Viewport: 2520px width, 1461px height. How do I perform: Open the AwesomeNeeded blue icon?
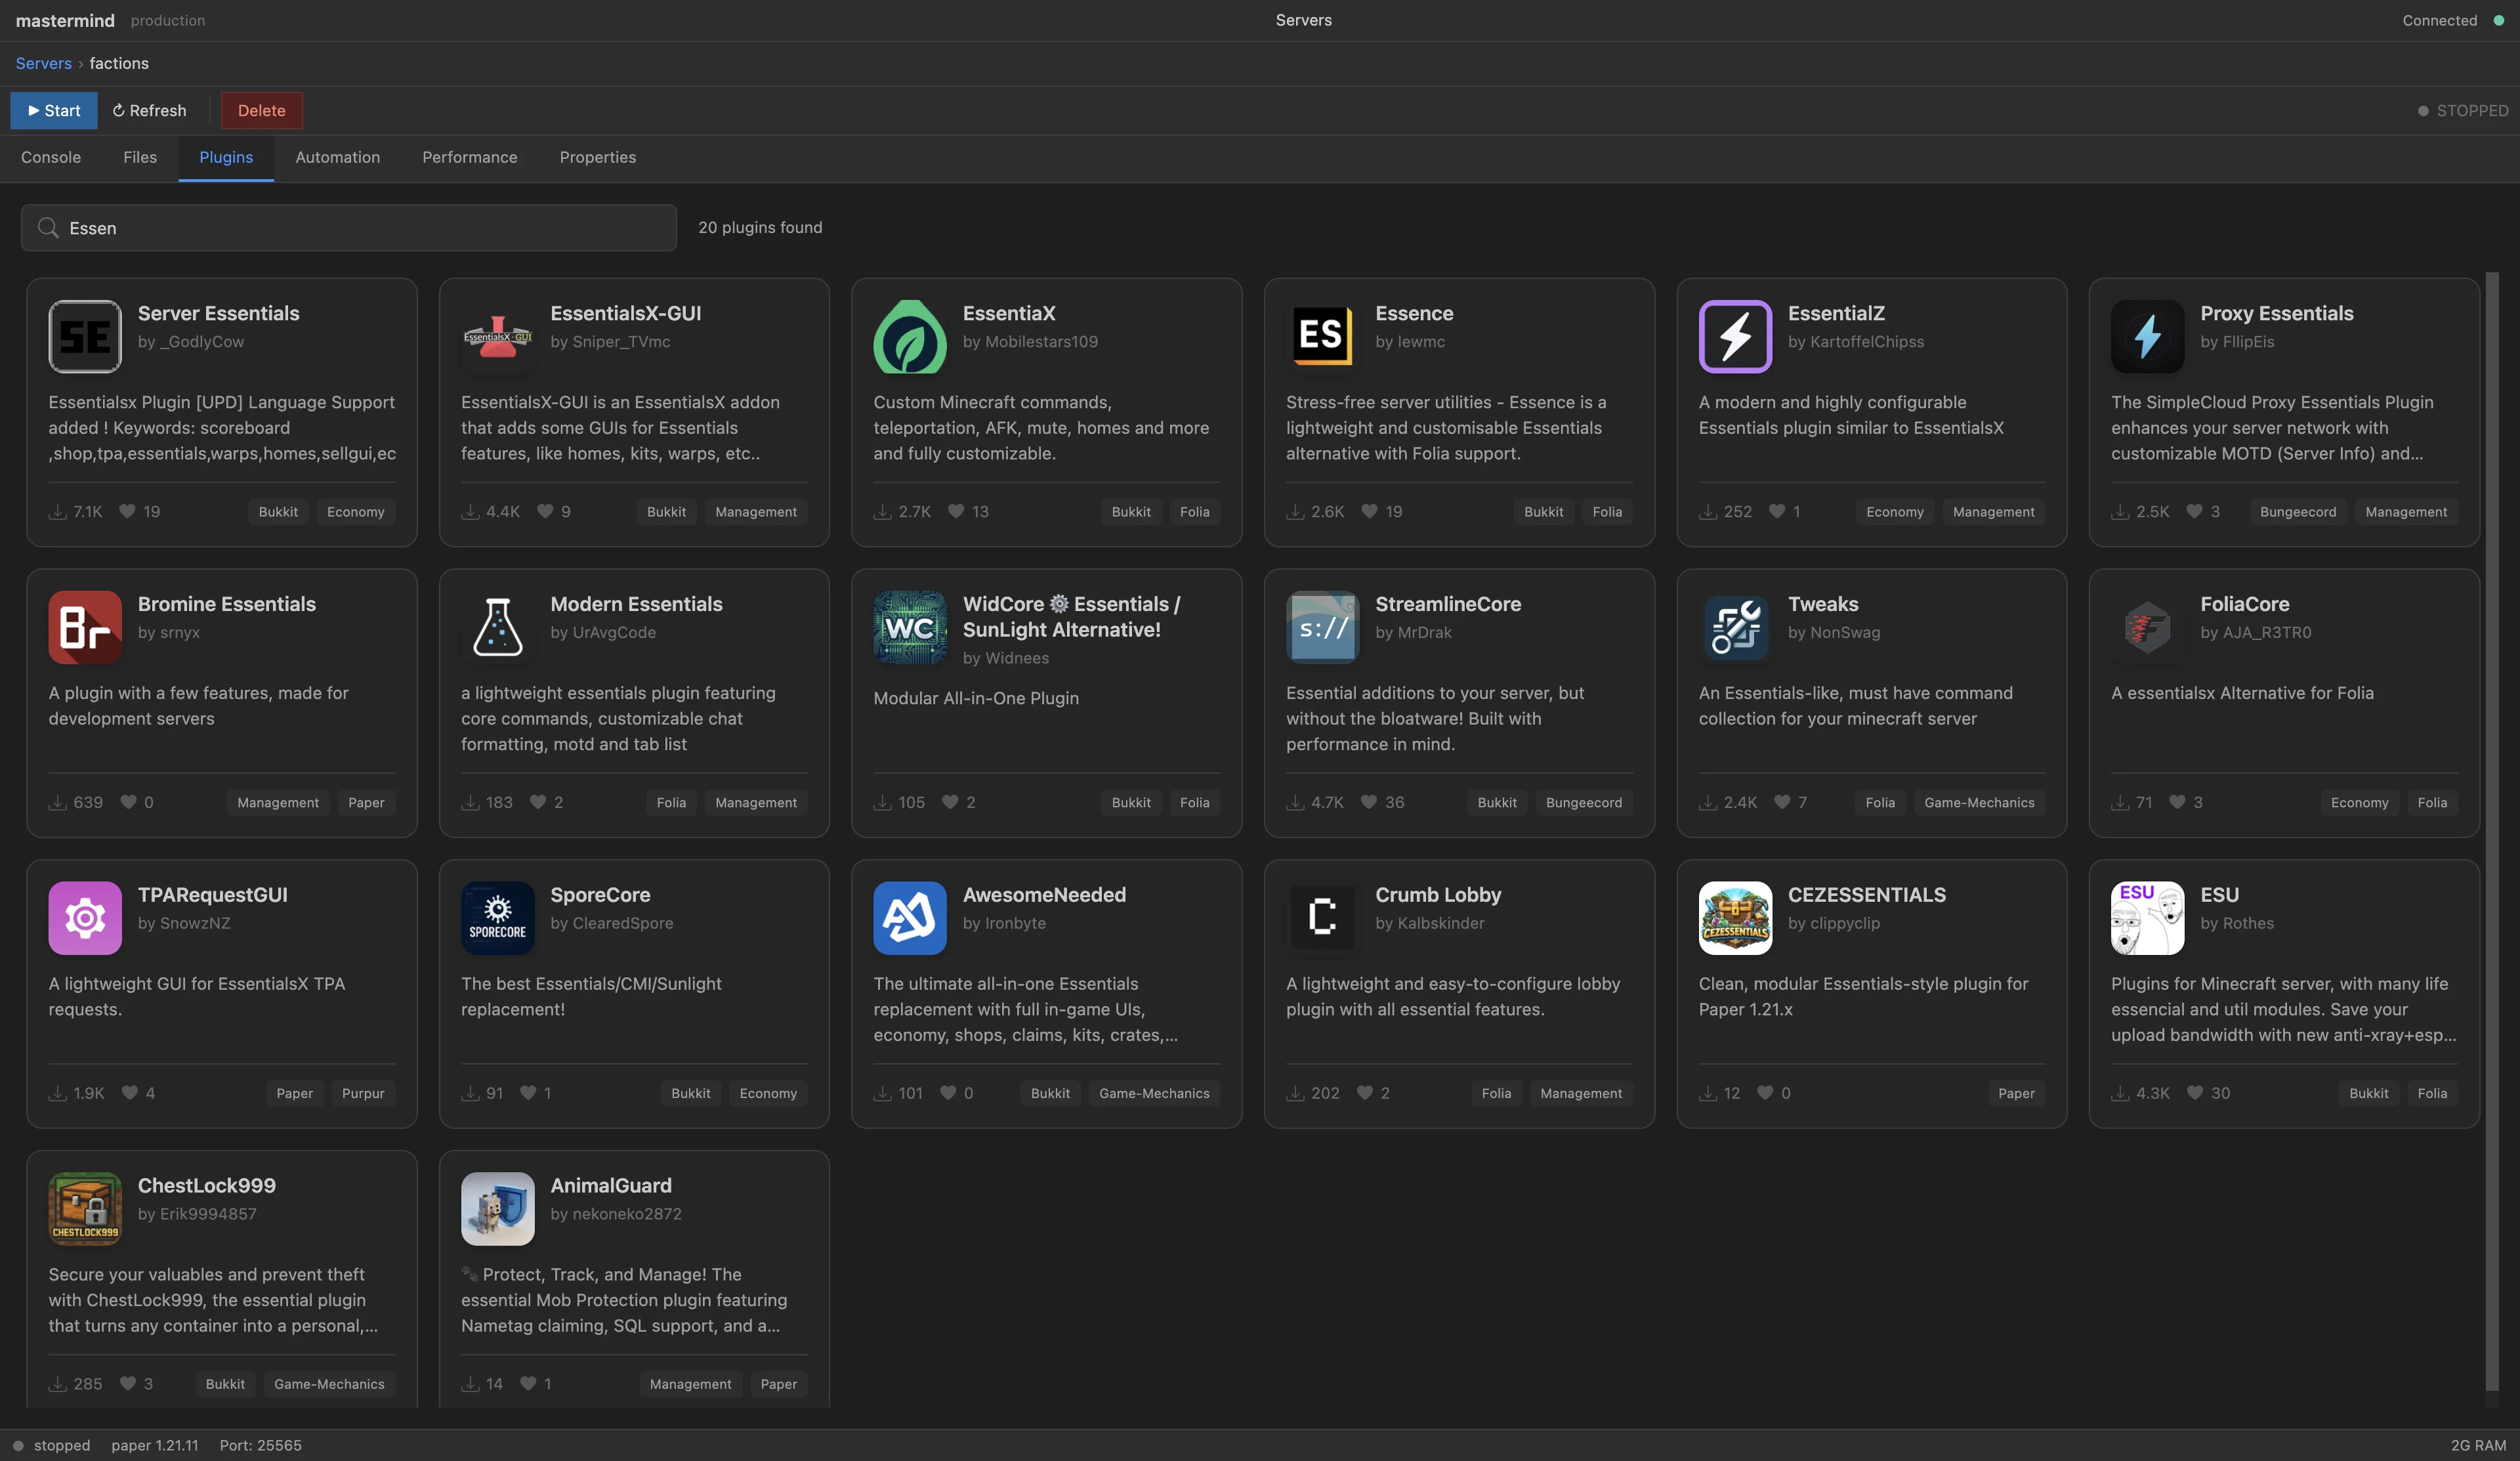pos(910,918)
